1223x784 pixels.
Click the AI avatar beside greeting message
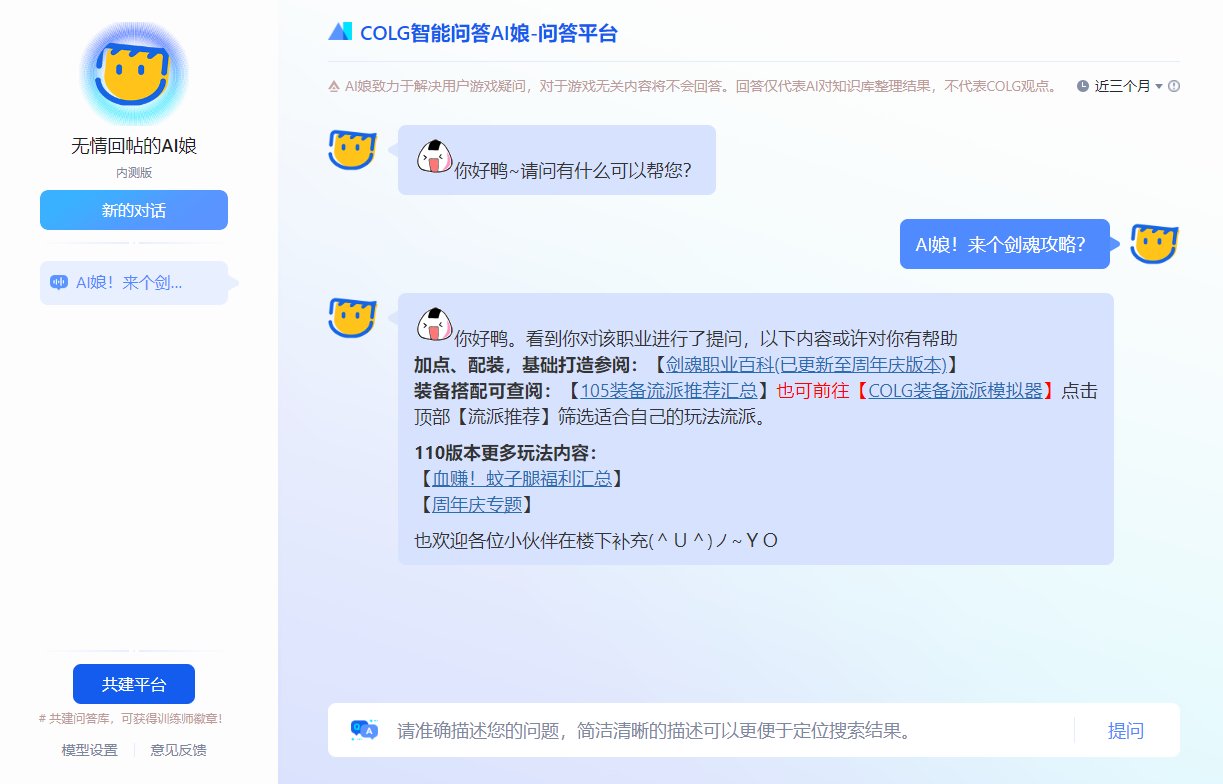tap(352, 149)
